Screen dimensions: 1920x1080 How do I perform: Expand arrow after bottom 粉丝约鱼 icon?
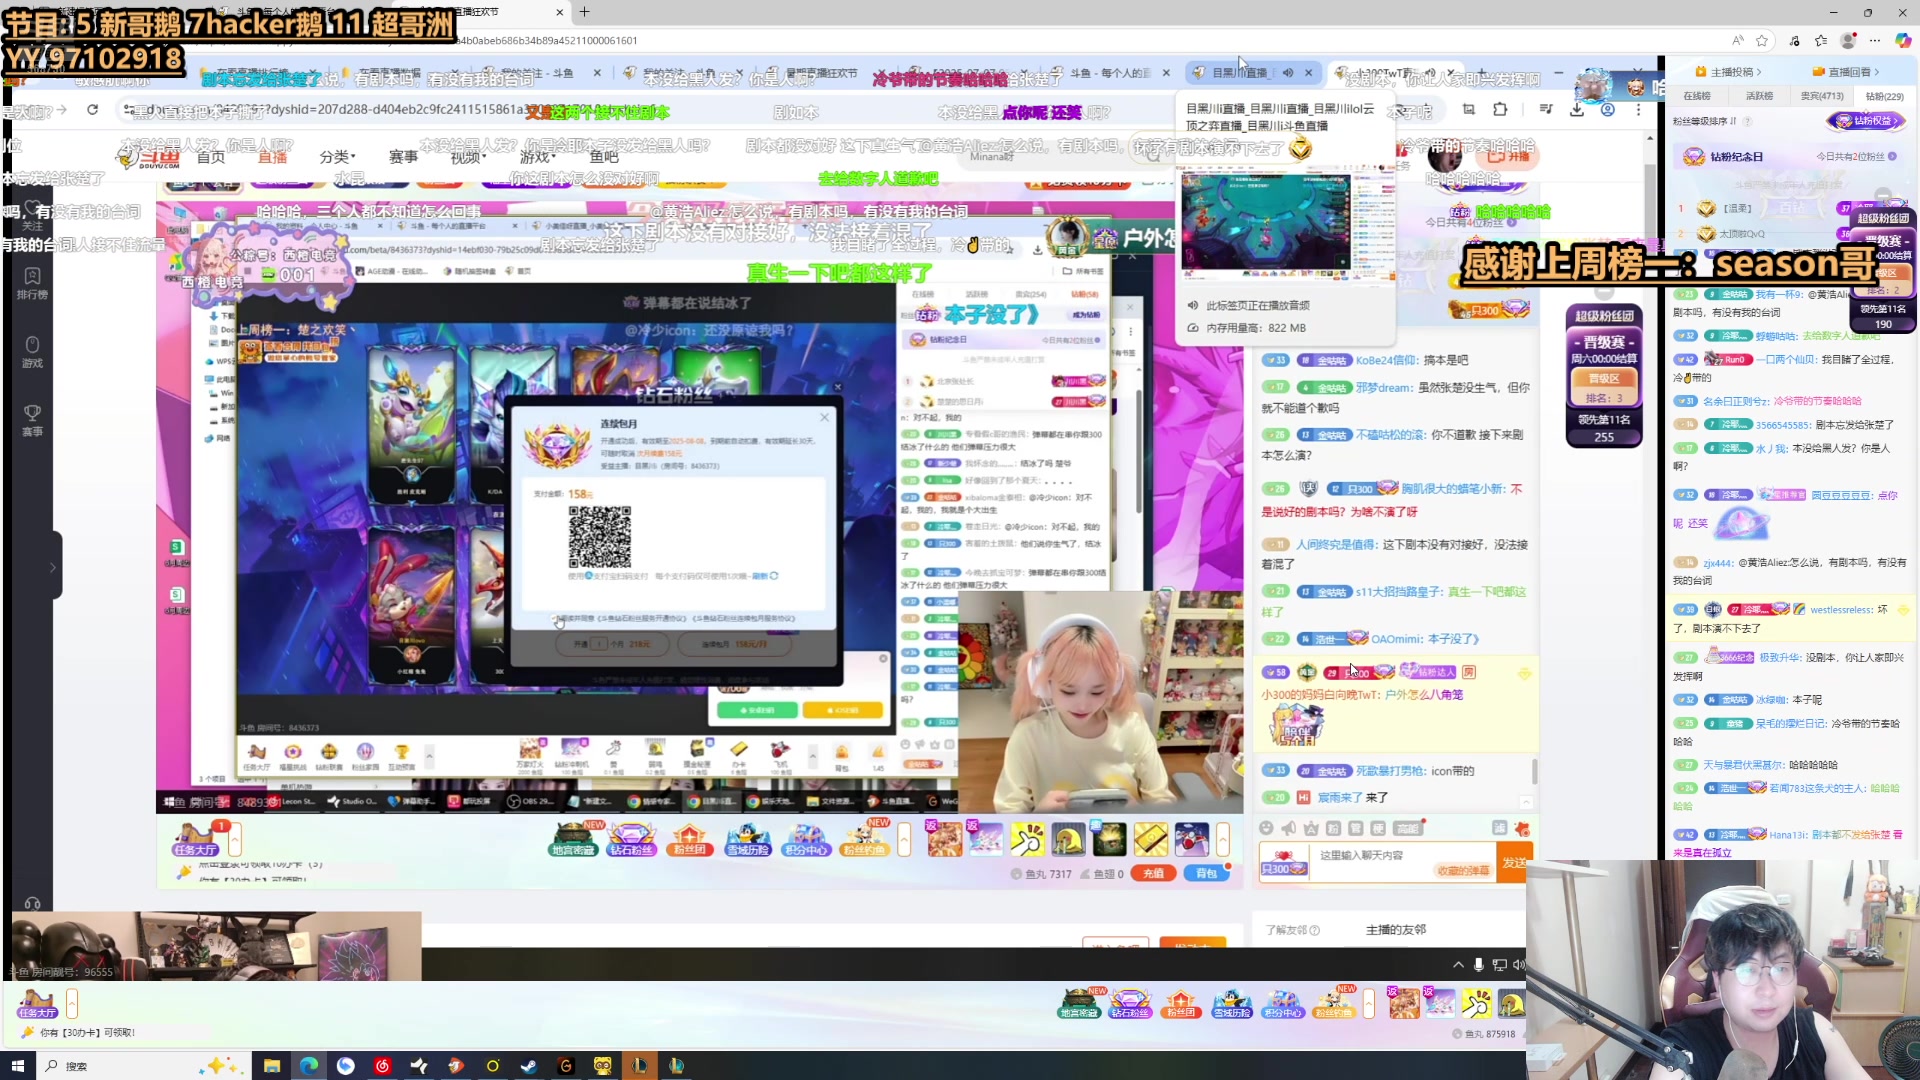tap(1369, 1002)
